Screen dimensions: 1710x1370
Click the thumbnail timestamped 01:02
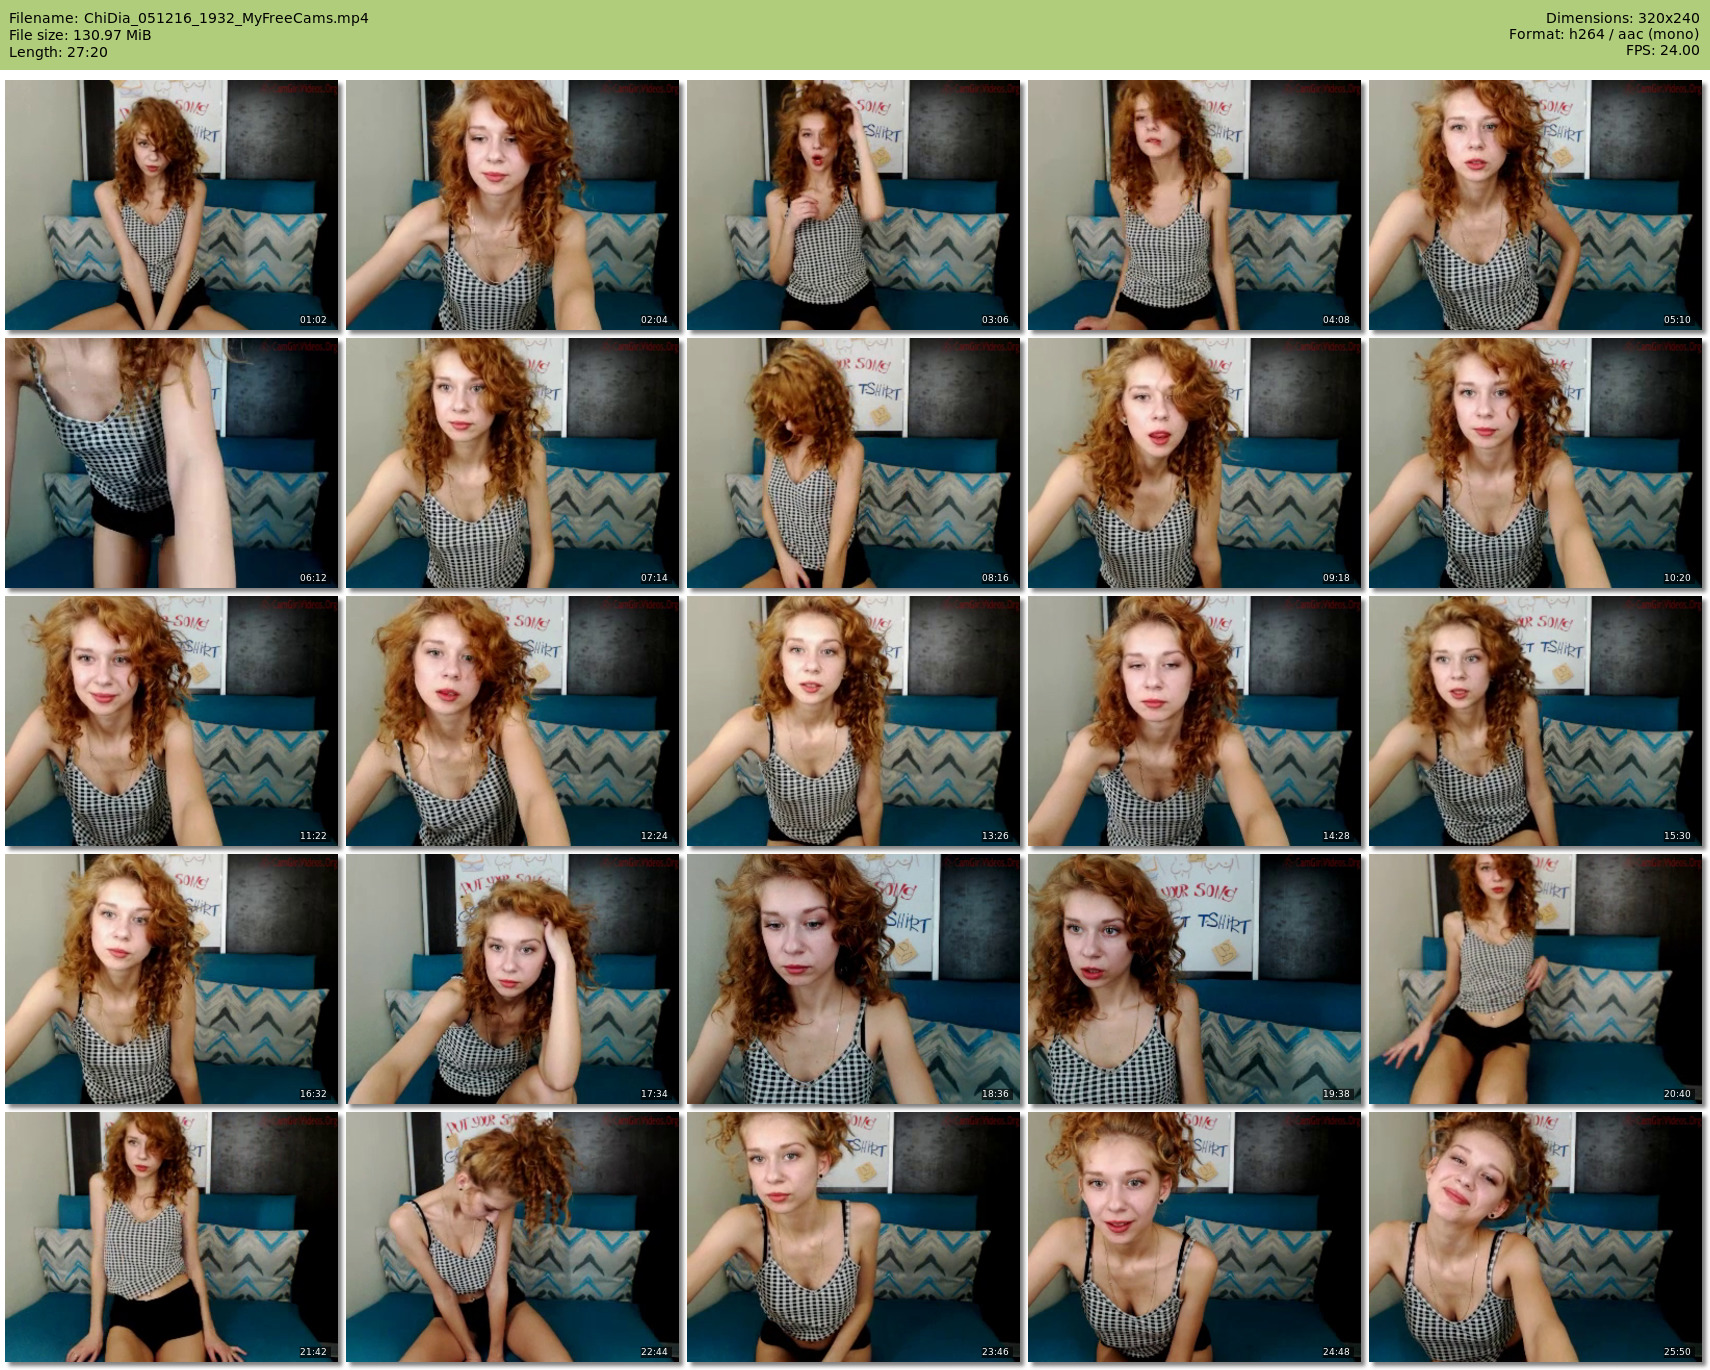tap(172, 205)
